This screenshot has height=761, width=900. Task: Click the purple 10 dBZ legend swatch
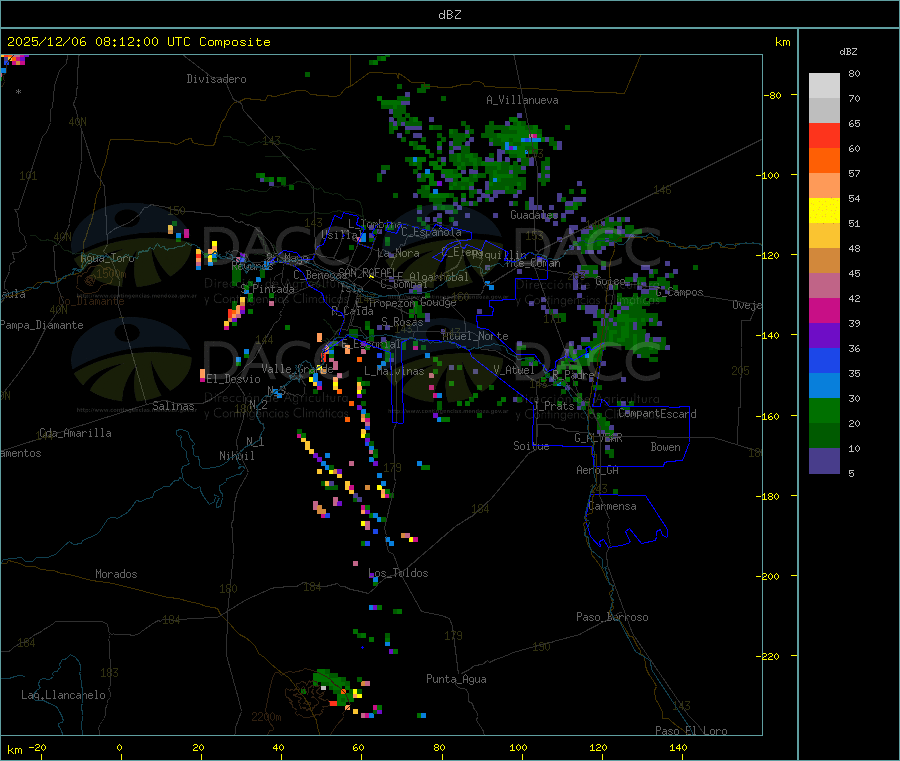click(x=824, y=461)
